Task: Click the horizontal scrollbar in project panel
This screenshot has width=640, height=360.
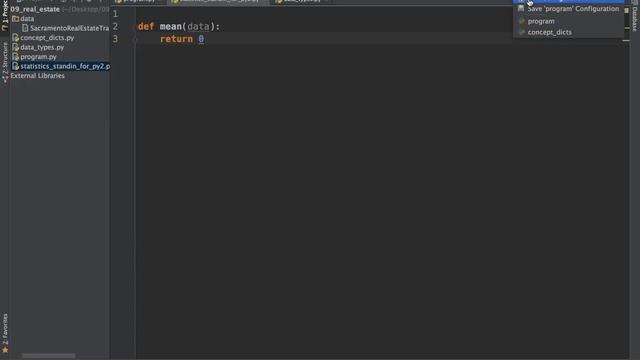Action: click(x=49, y=356)
